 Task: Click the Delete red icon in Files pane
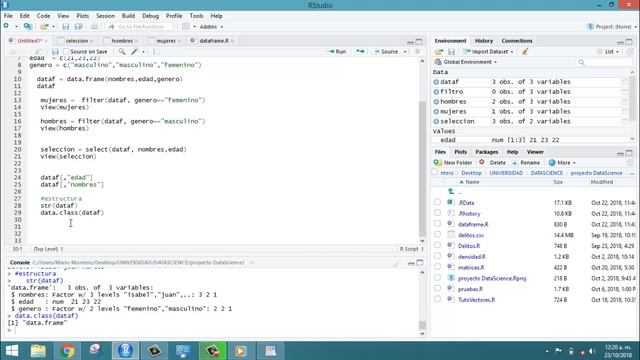[482, 162]
